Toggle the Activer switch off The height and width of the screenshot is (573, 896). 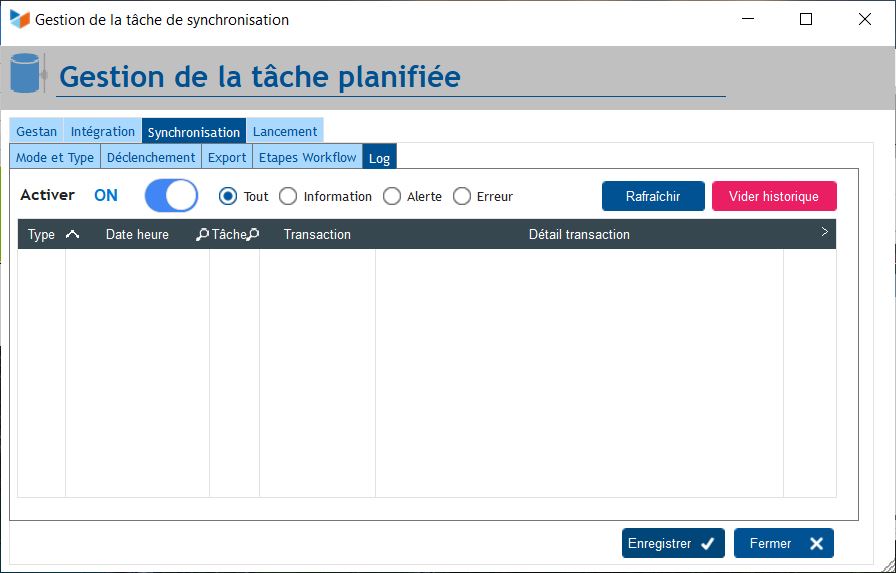pos(171,196)
